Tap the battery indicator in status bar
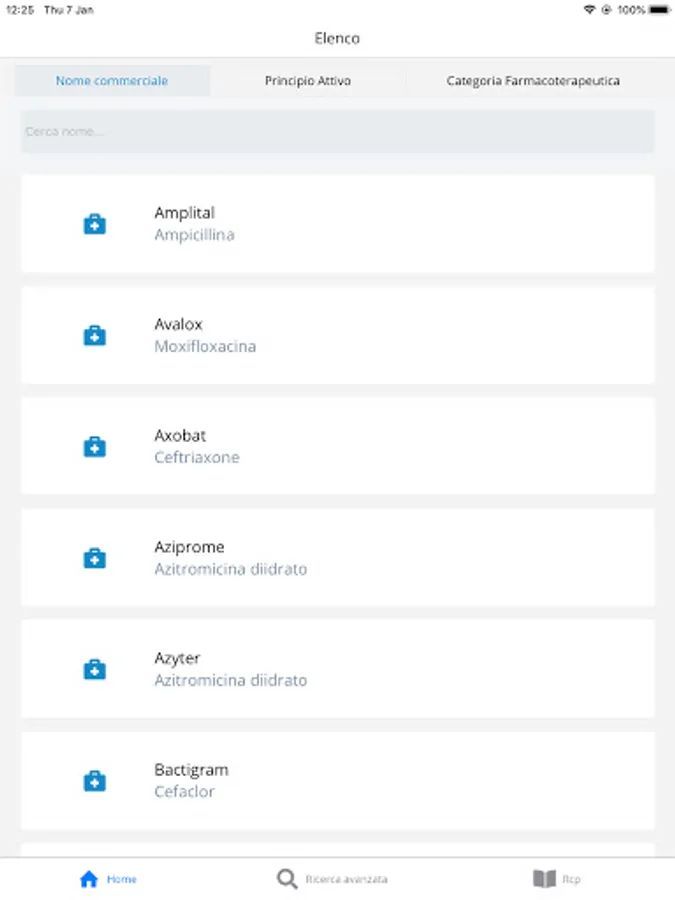The height and width of the screenshot is (900, 675). [659, 9]
